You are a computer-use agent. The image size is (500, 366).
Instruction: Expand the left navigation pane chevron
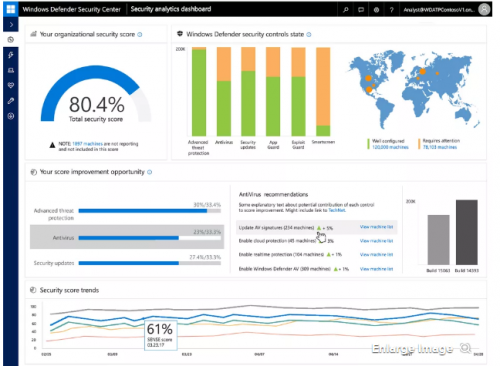11,24
